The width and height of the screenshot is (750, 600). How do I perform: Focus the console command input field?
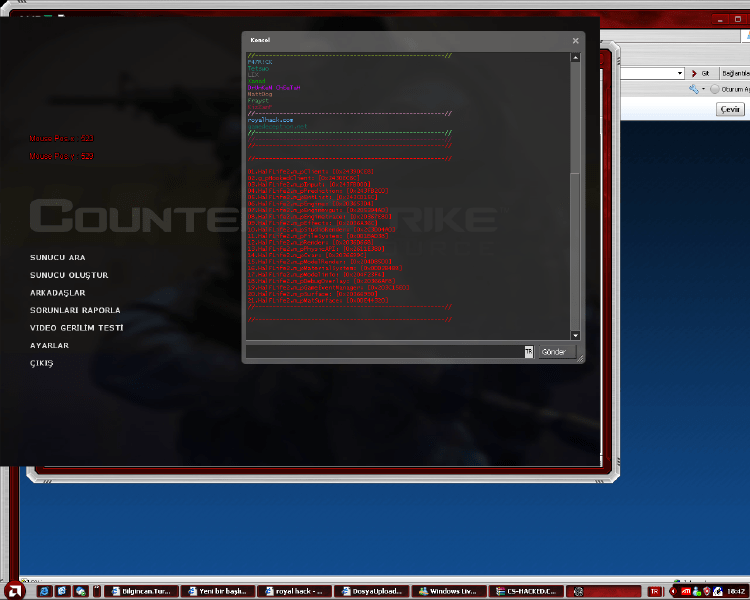(x=385, y=352)
